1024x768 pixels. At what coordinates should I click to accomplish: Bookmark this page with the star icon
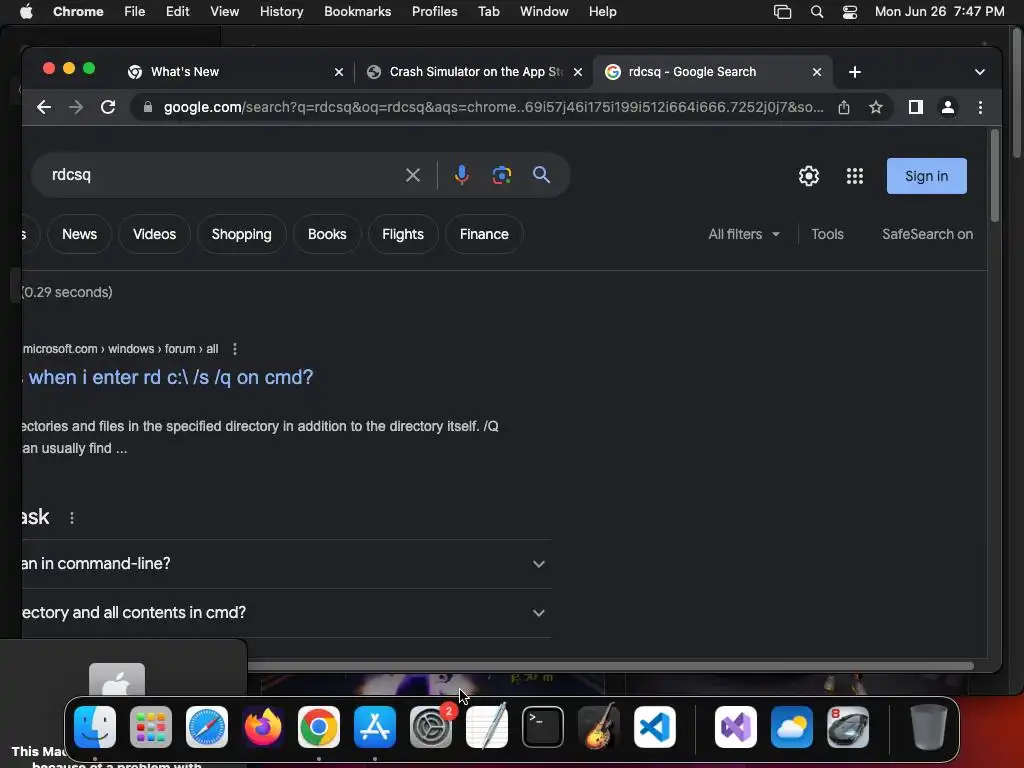(x=876, y=107)
